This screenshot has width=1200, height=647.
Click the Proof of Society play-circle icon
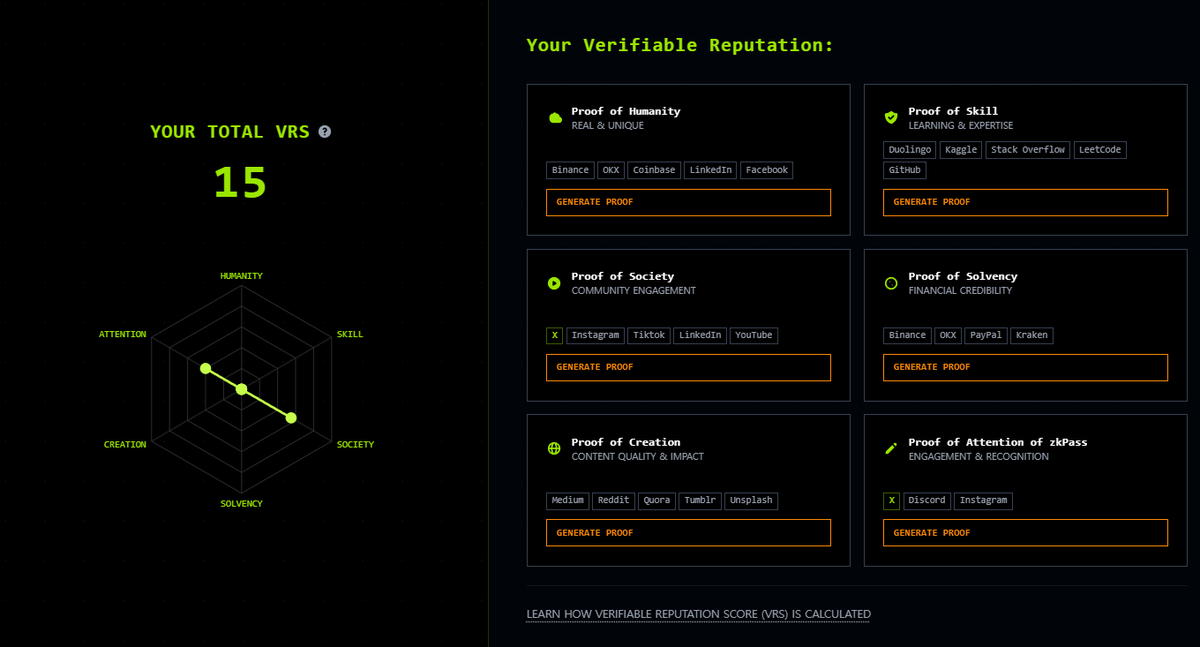[x=554, y=284]
